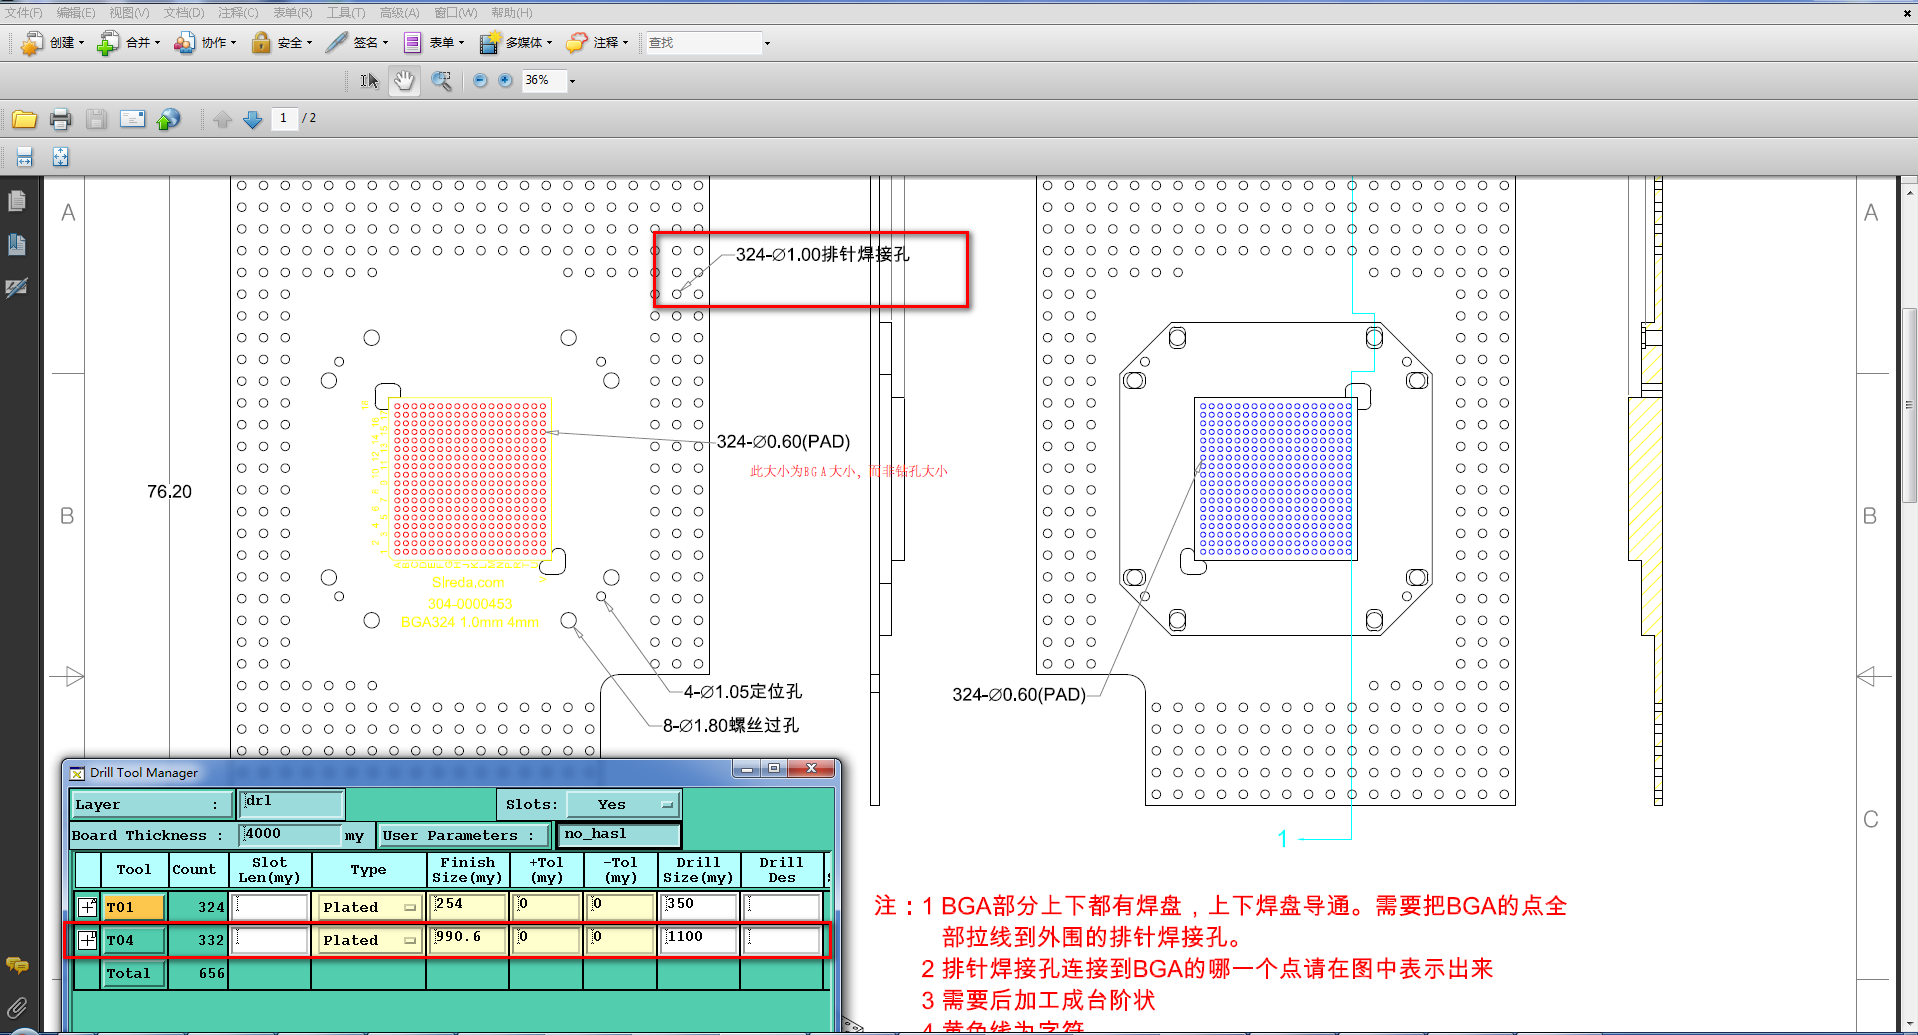Click the Slot Len field for T01
This screenshot has width=1918, height=1035.
click(270, 907)
